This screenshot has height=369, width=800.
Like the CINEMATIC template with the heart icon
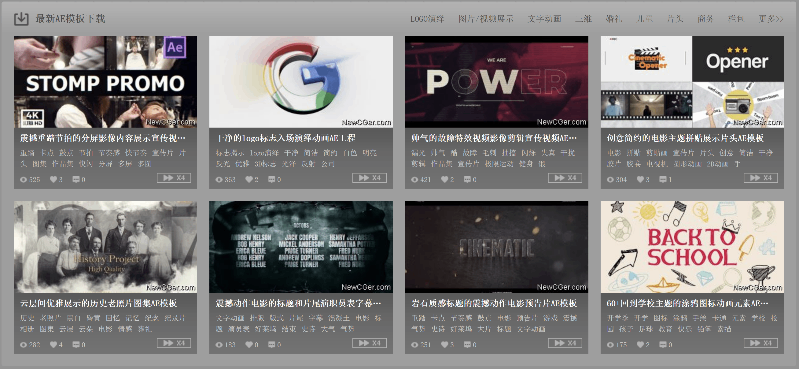[x=445, y=345]
